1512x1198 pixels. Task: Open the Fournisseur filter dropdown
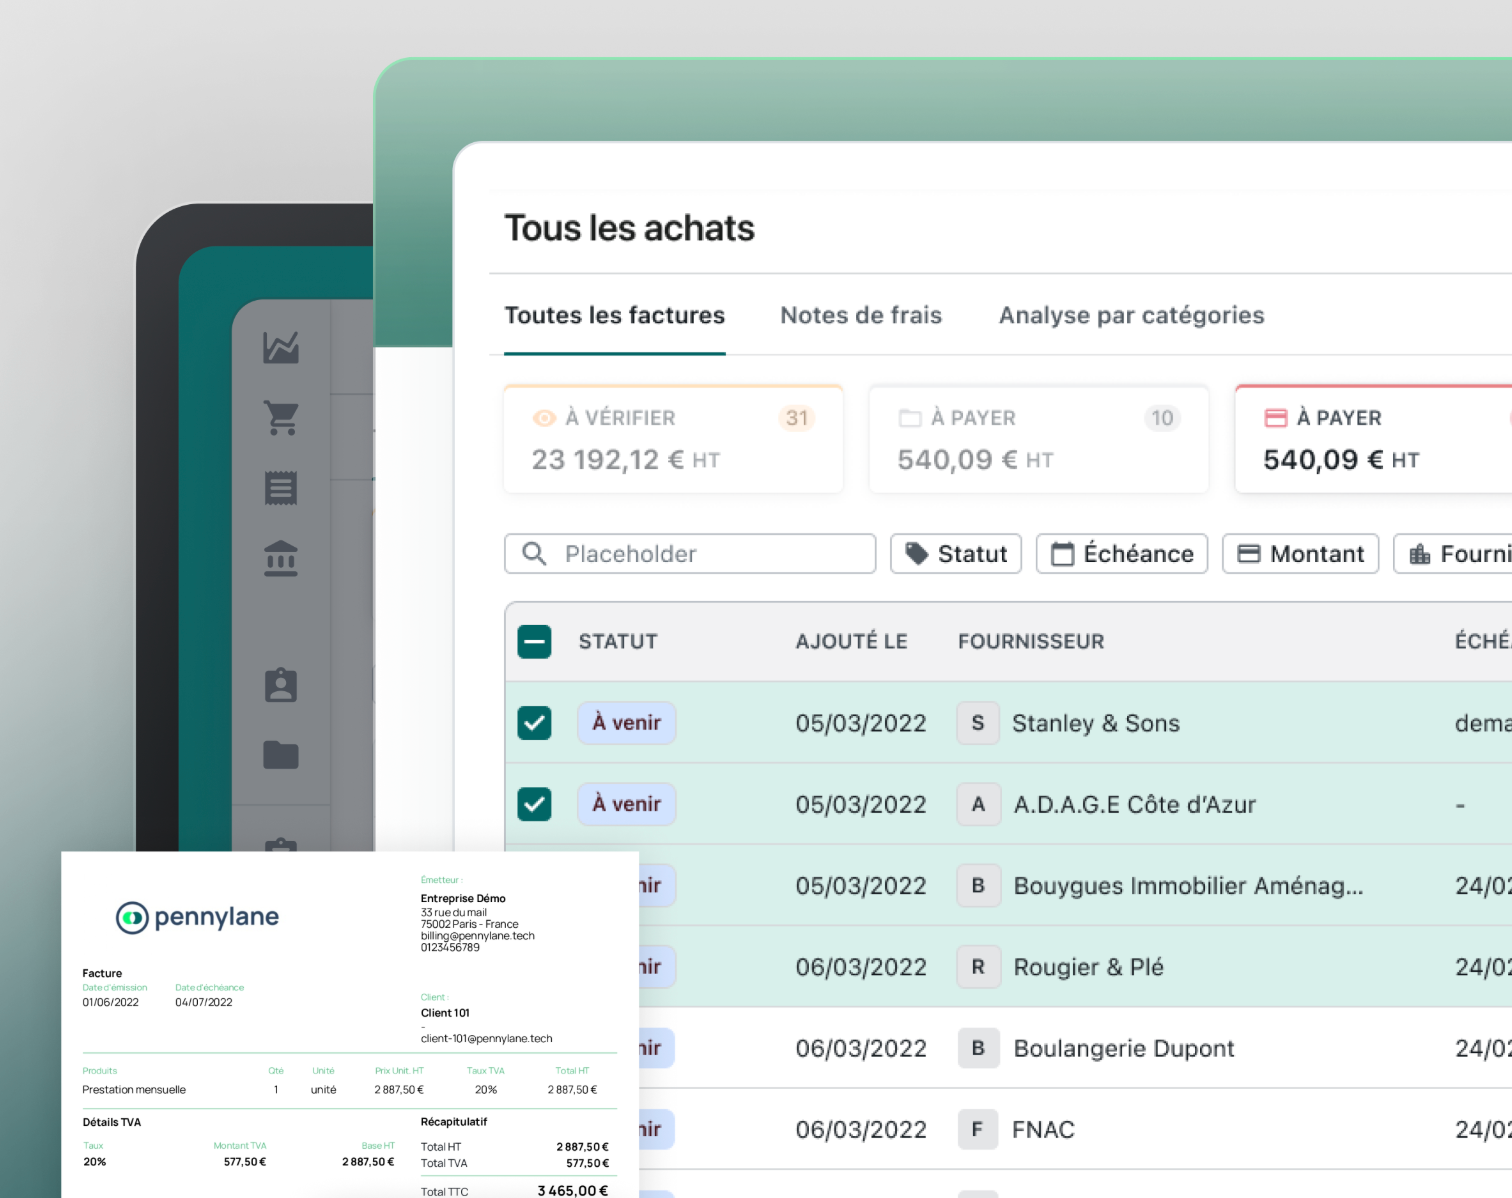click(x=1453, y=554)
